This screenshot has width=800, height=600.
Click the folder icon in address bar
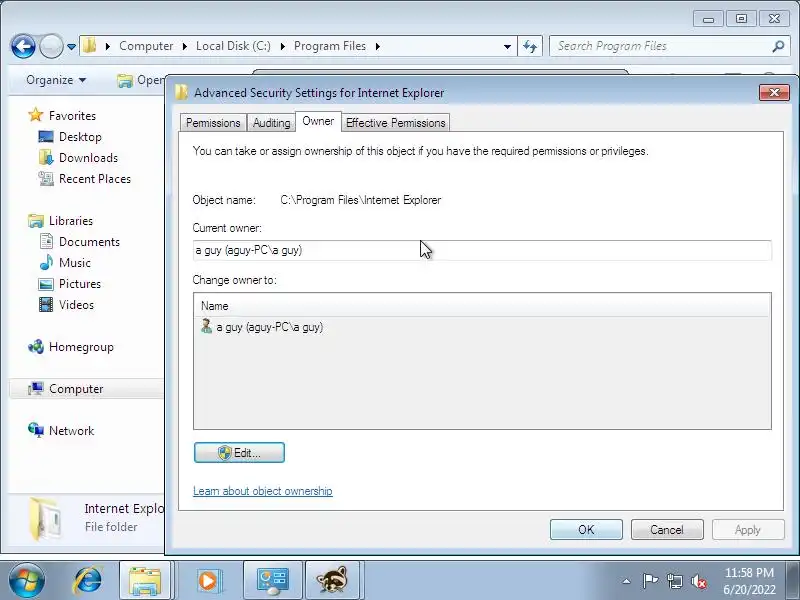tap(90, 46)
